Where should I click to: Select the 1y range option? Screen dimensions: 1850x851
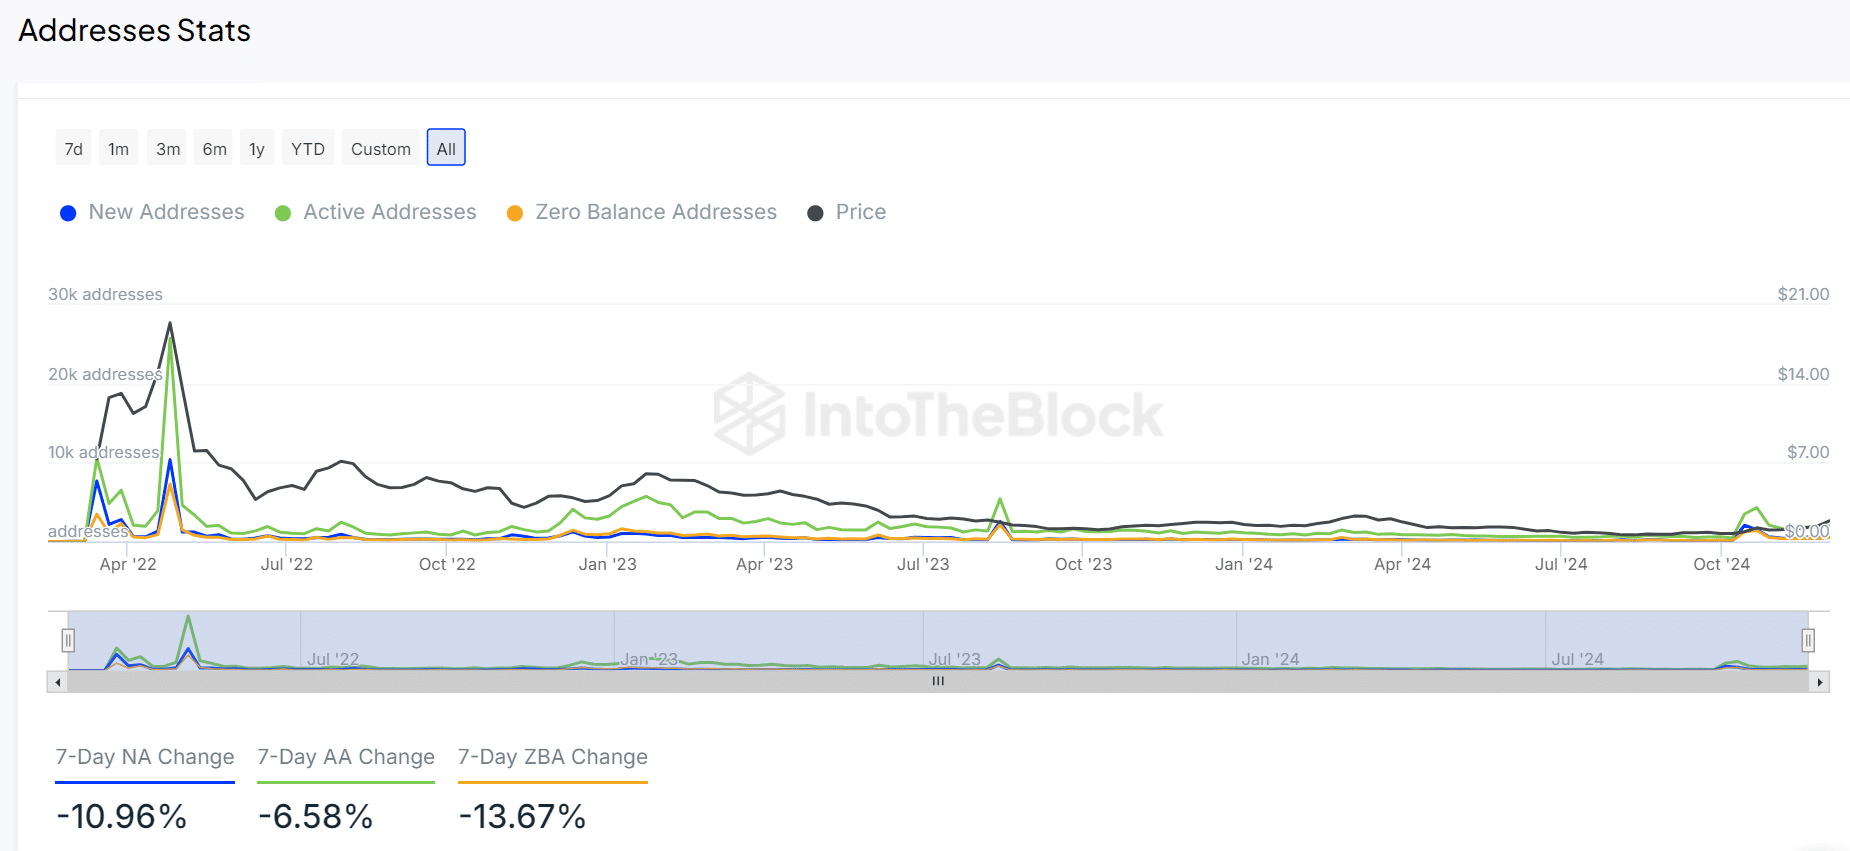[x=257, y=149]
